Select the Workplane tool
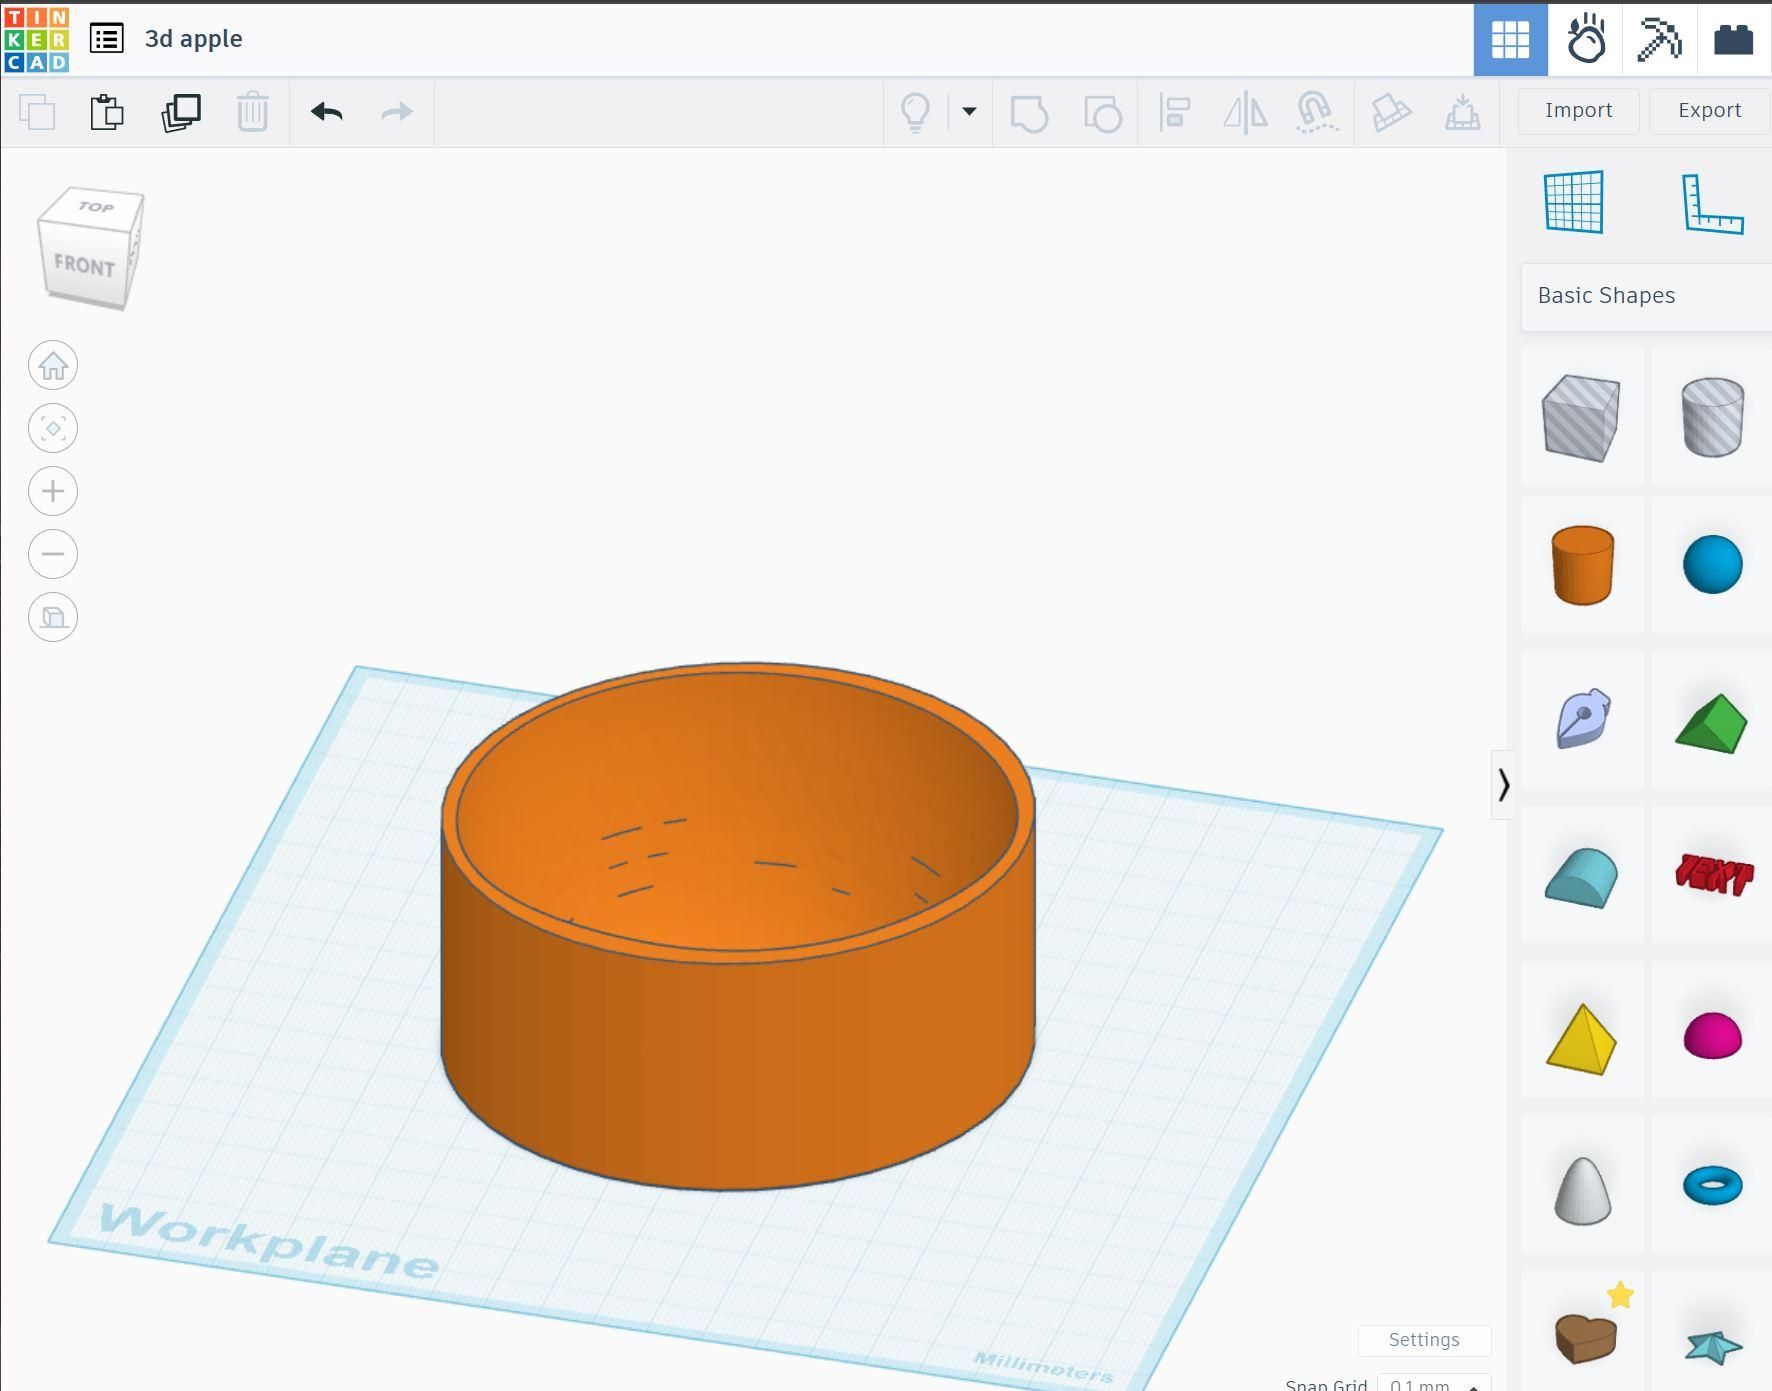This screenshot has height=1391, width=1772. click(1574, 202)
